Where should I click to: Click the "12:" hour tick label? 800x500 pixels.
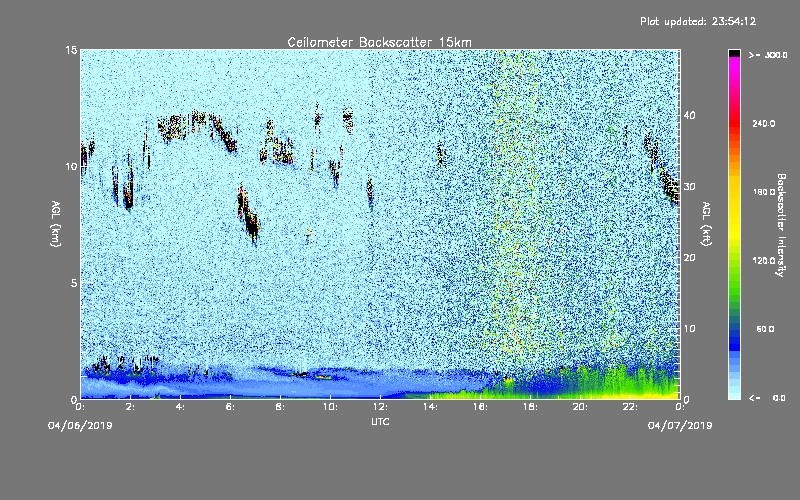click(380, 407)
